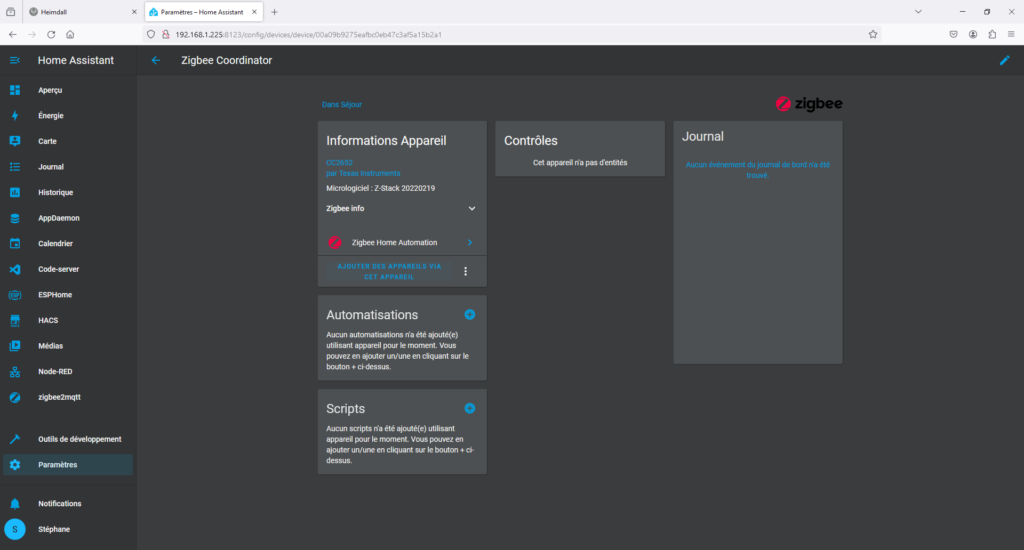Switch to the Heimdall browser tab

[82, 12]
